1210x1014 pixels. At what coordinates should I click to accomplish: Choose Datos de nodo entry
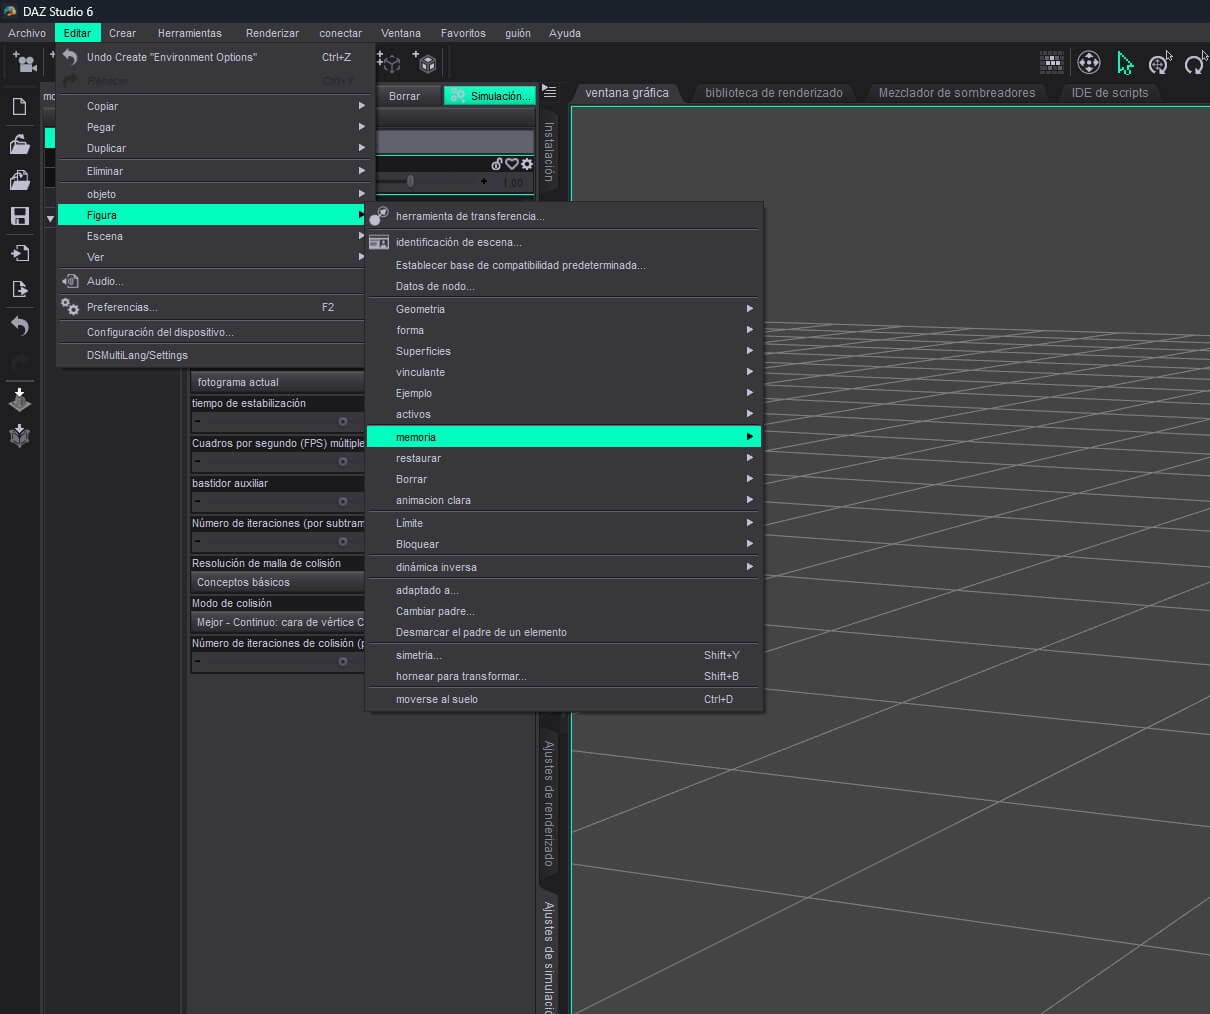pos(564,286)
